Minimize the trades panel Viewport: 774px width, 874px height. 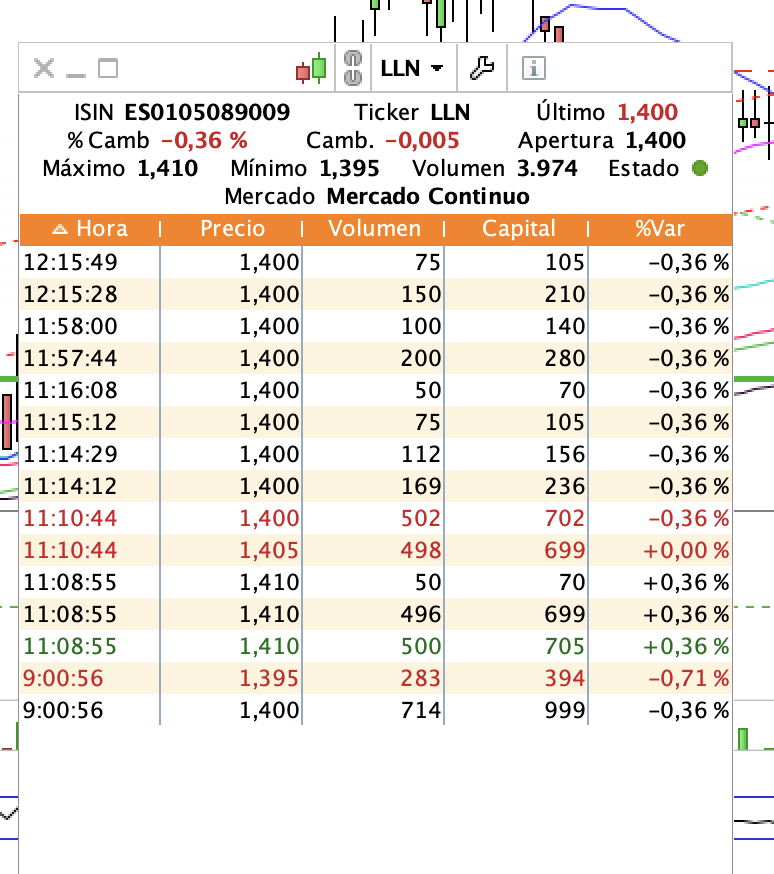pyautogui.click(x=76, y=70)
